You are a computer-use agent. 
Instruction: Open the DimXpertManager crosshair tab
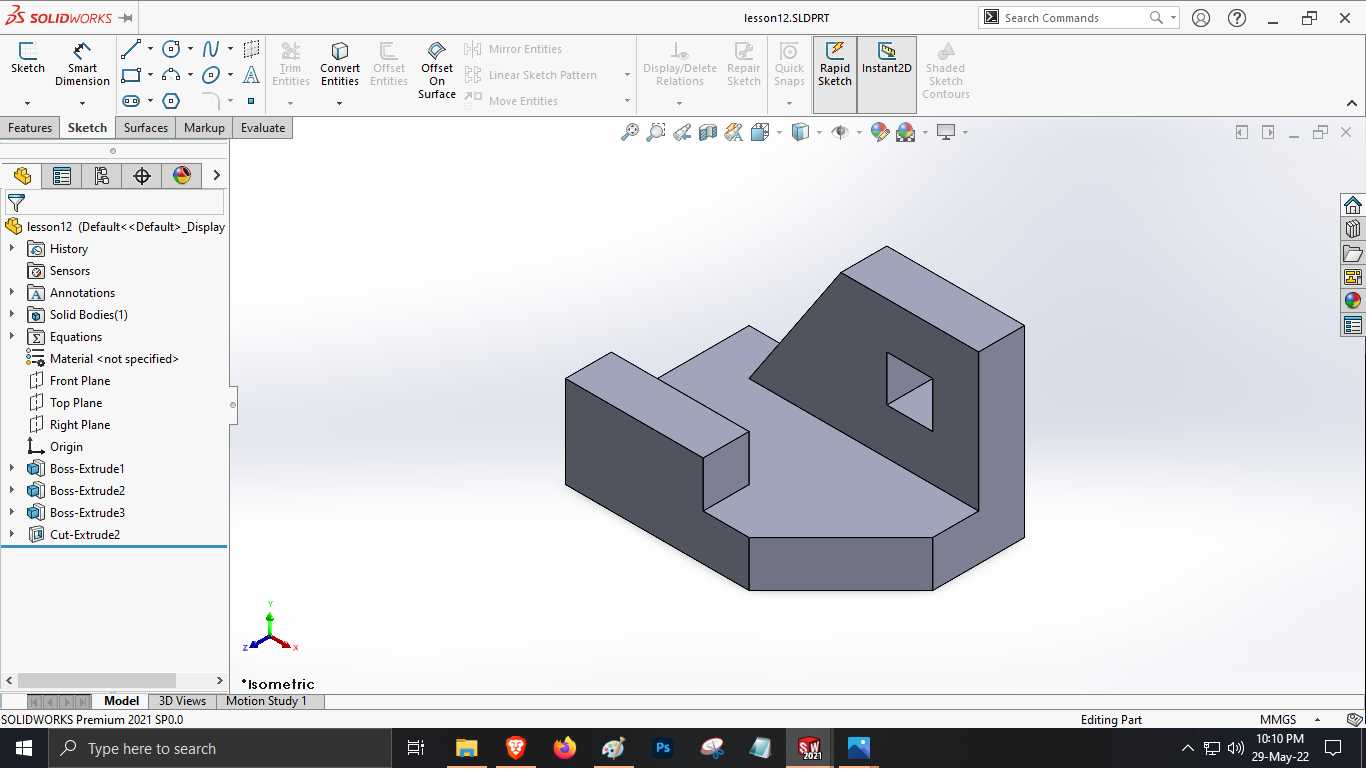point(142,176)
